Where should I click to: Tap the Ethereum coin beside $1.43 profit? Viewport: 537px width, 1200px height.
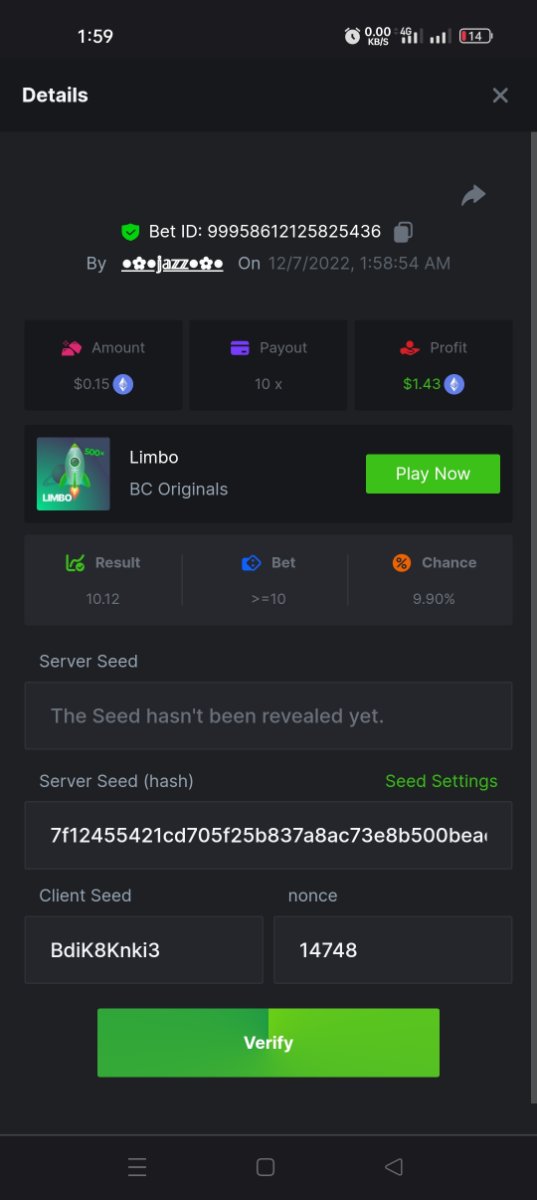click(454, 384)
